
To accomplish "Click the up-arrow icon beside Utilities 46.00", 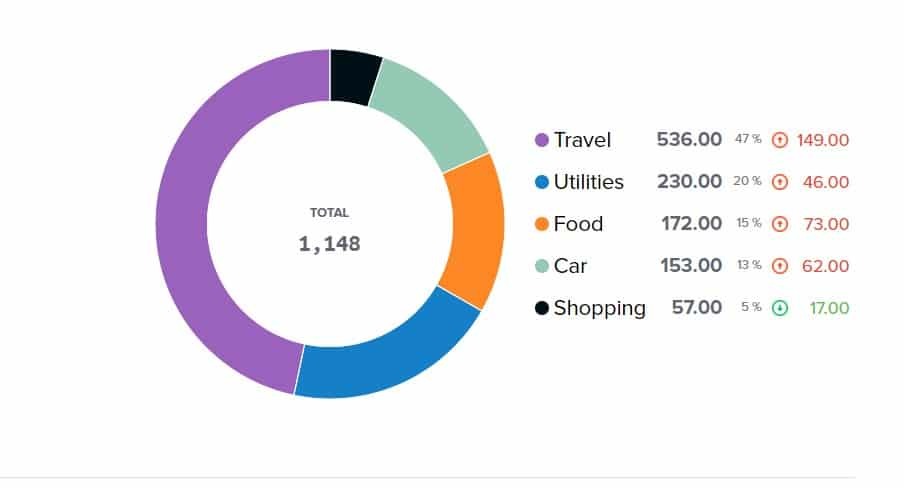I will (781, 182).
